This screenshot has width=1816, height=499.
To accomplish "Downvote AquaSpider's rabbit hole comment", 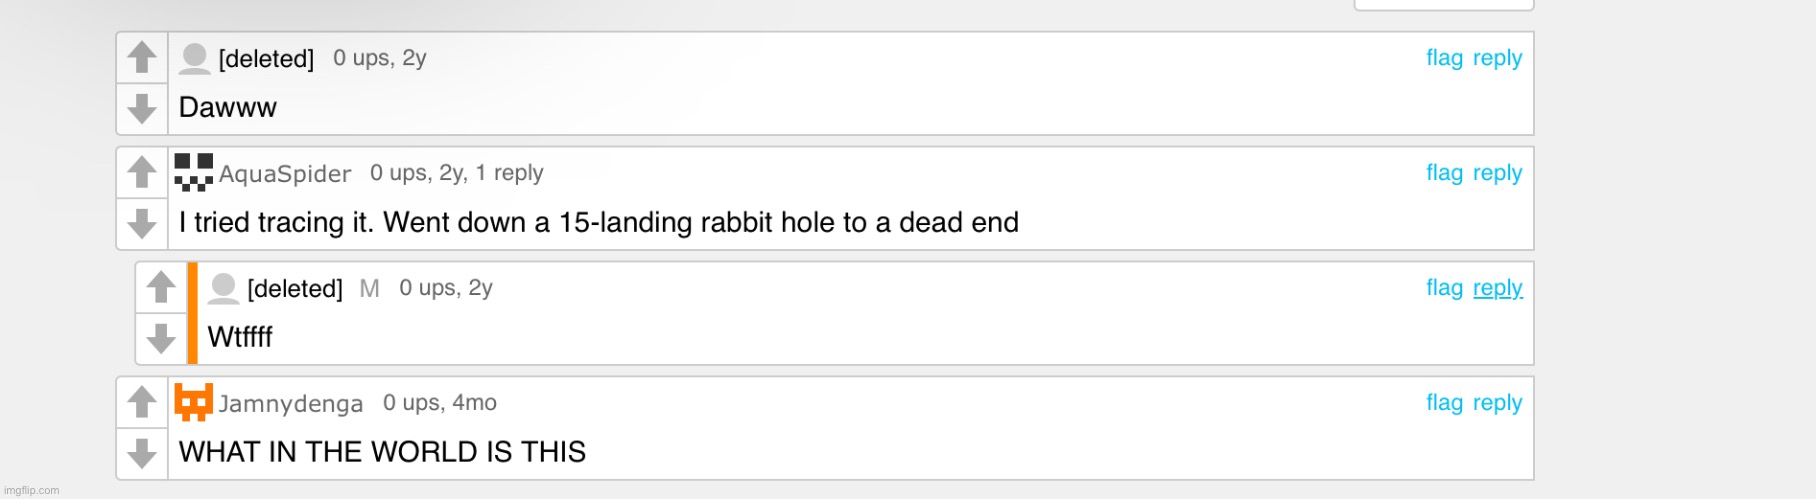I will pyautogui.click(x=142, y=223).
